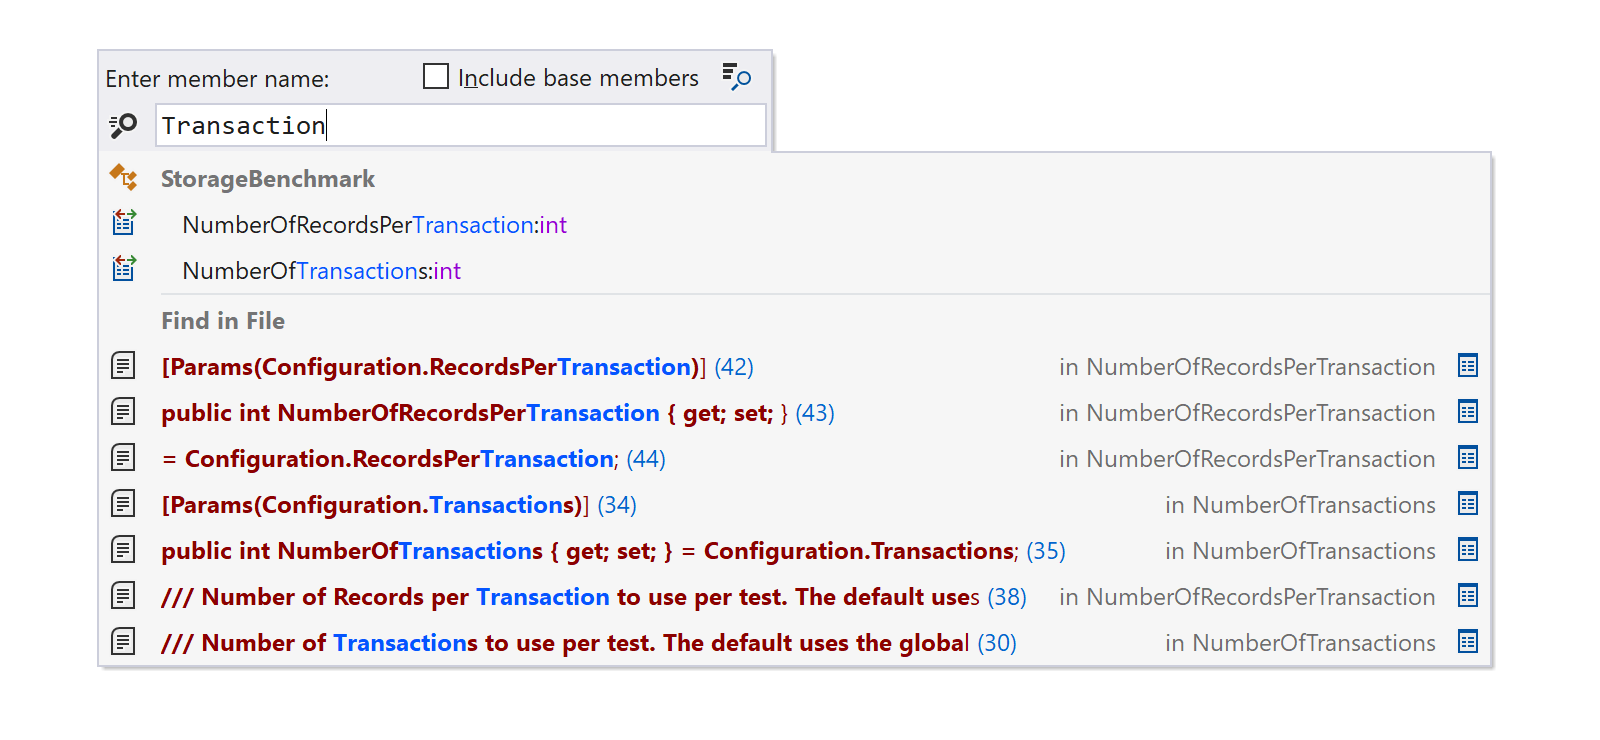Click the member icon at right of line 30 row

pyautogui.click(x=1468, y=642)
